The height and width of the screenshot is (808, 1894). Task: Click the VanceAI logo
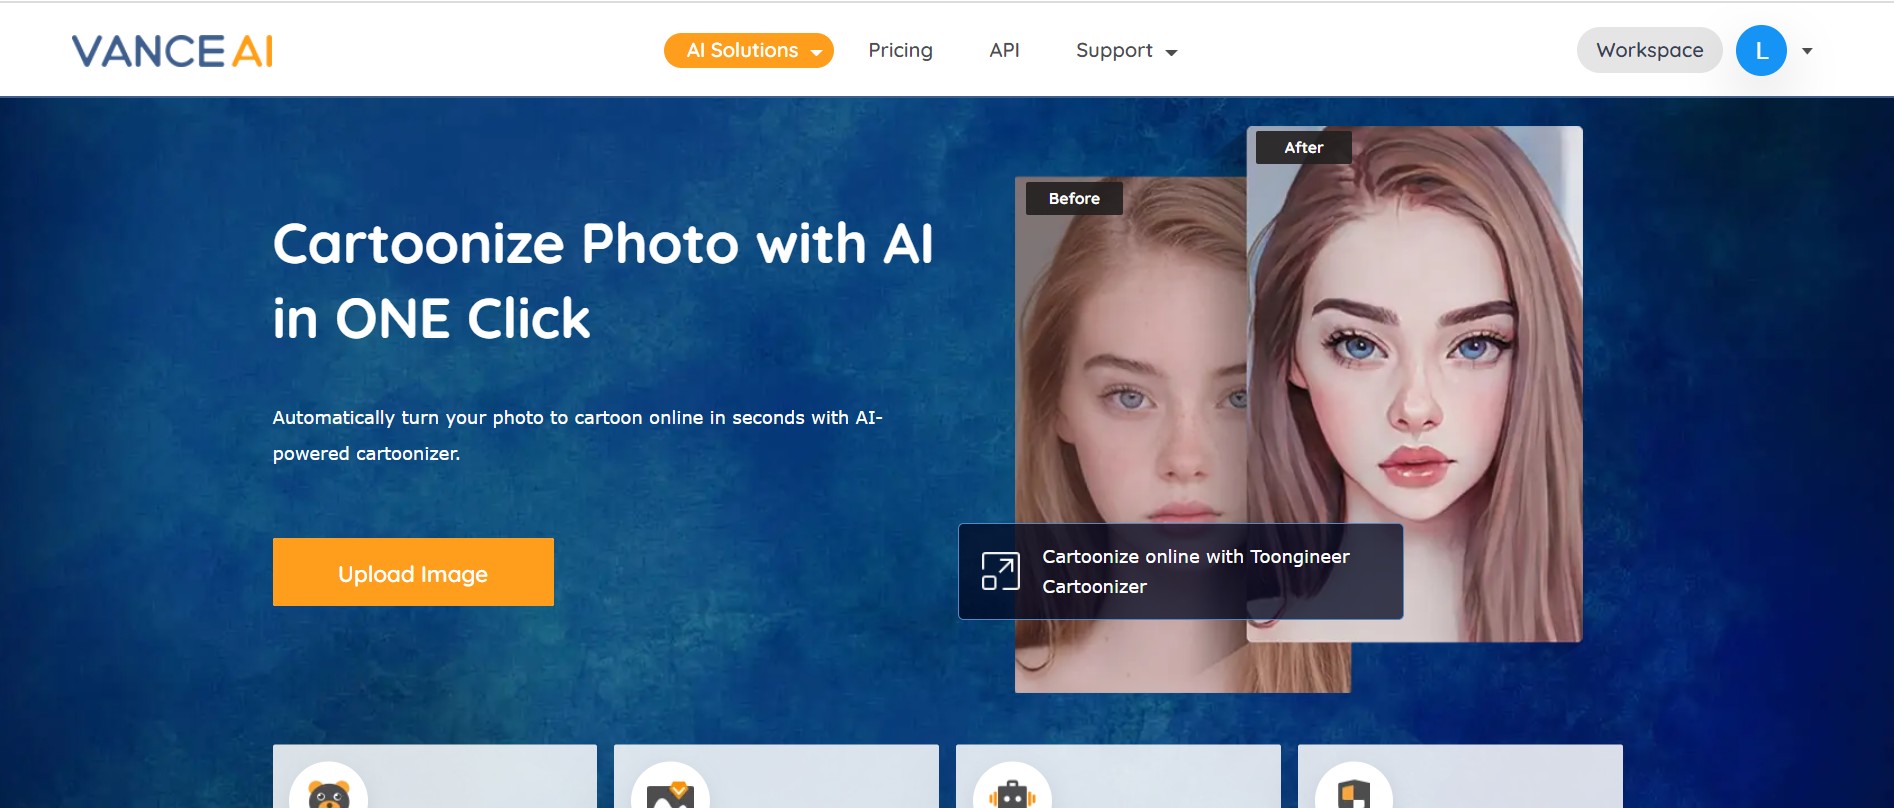(172, 51)
